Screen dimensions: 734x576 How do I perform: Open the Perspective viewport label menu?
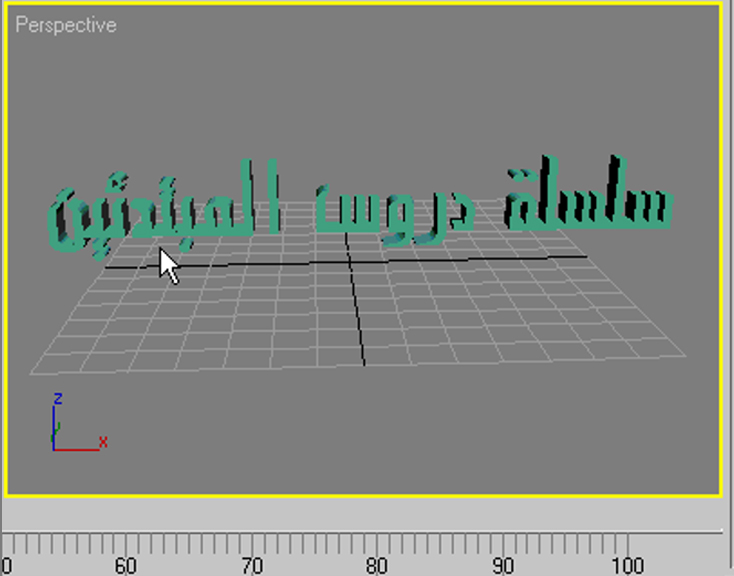tap(65, 25)
